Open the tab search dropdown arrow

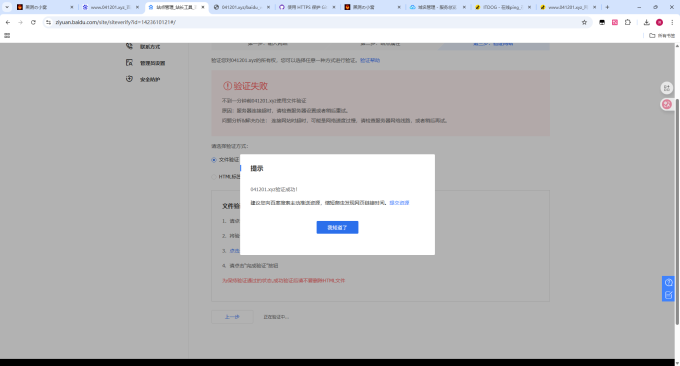pos(7,7)
